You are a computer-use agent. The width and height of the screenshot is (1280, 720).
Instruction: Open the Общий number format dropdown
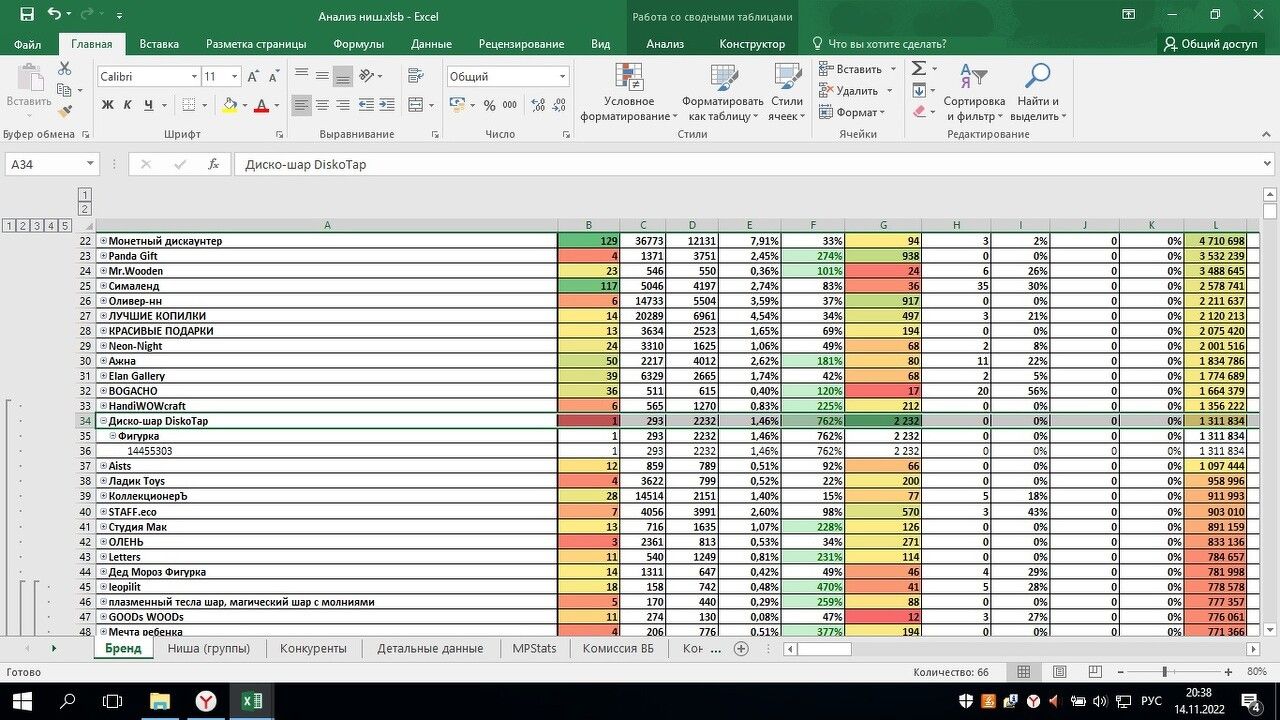[x=562, y=77]
